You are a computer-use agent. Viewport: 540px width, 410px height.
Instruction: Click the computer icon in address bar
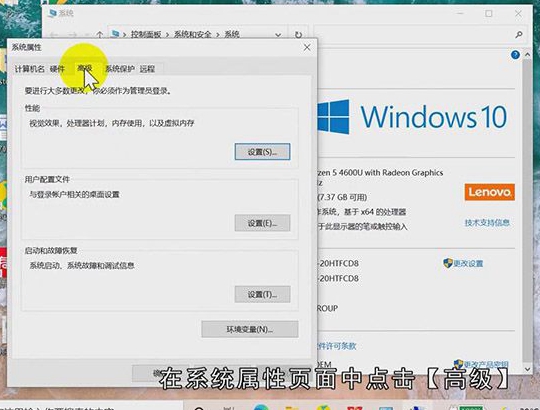[x=116, y=34]
